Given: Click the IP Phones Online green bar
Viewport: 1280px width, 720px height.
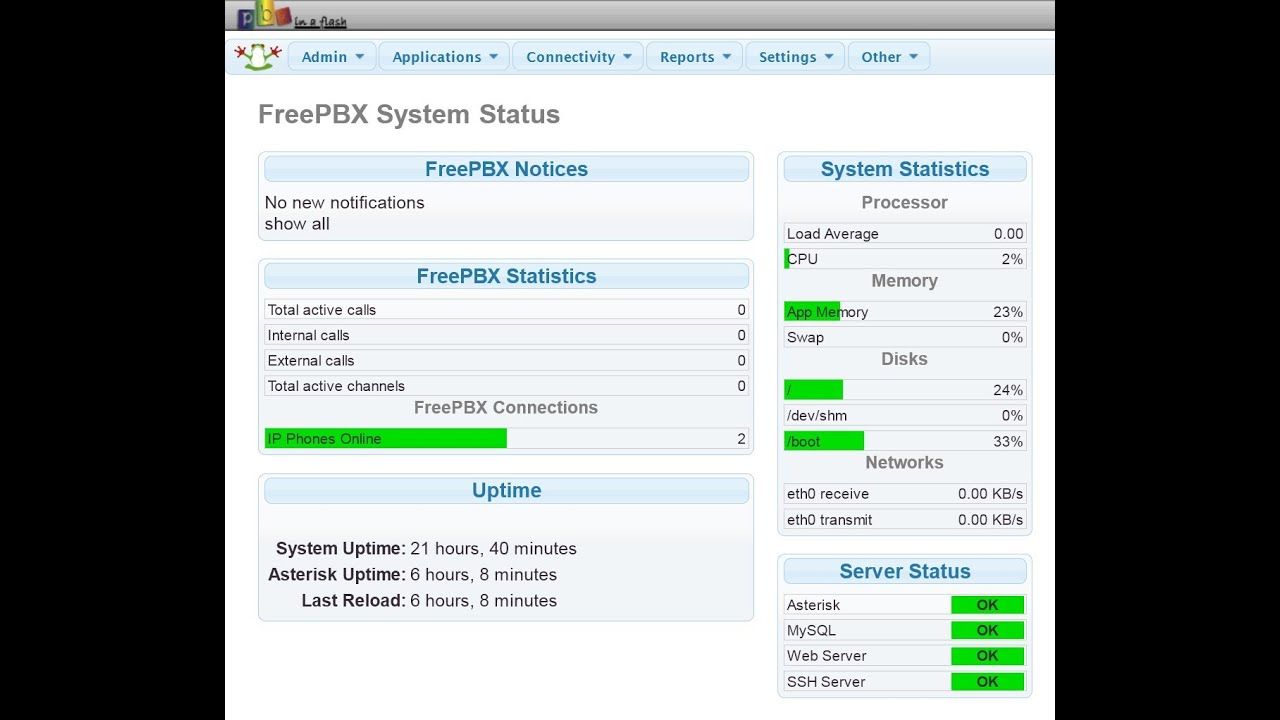Looking at the screenshot, I should tap(386, 438).
